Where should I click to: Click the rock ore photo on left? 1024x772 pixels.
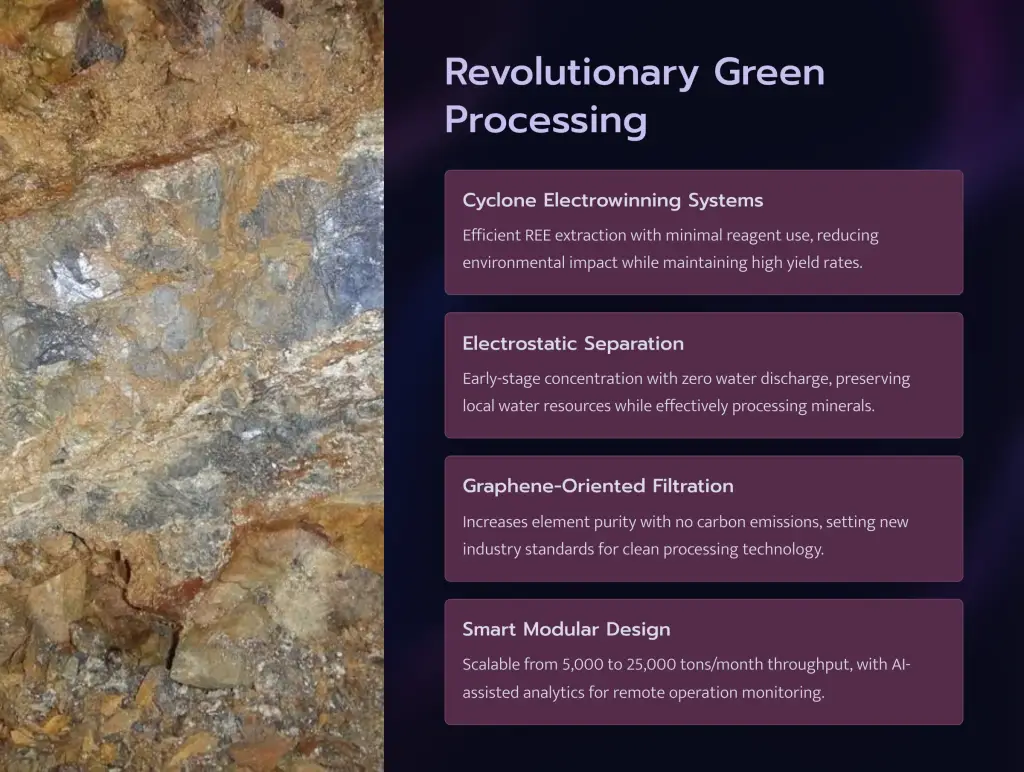click(191, 386)
